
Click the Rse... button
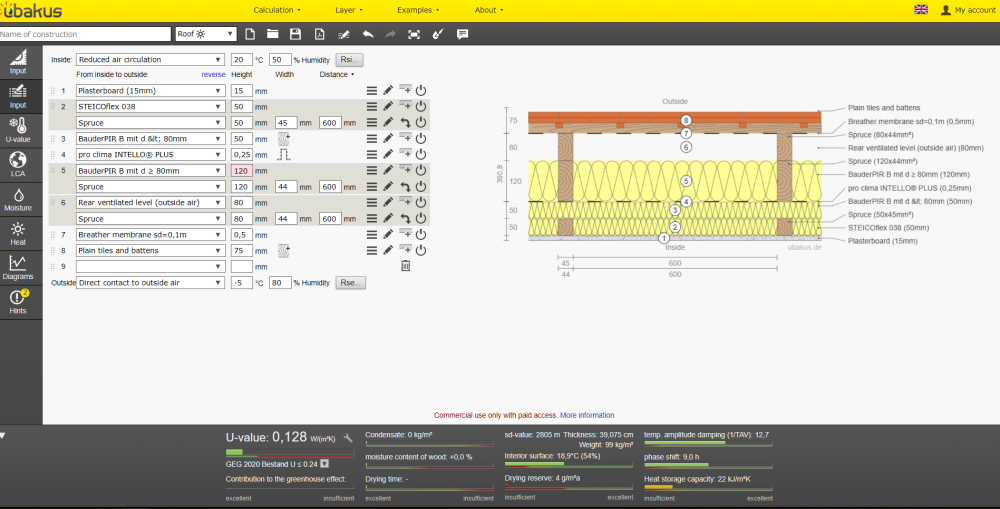coord(350,283)
